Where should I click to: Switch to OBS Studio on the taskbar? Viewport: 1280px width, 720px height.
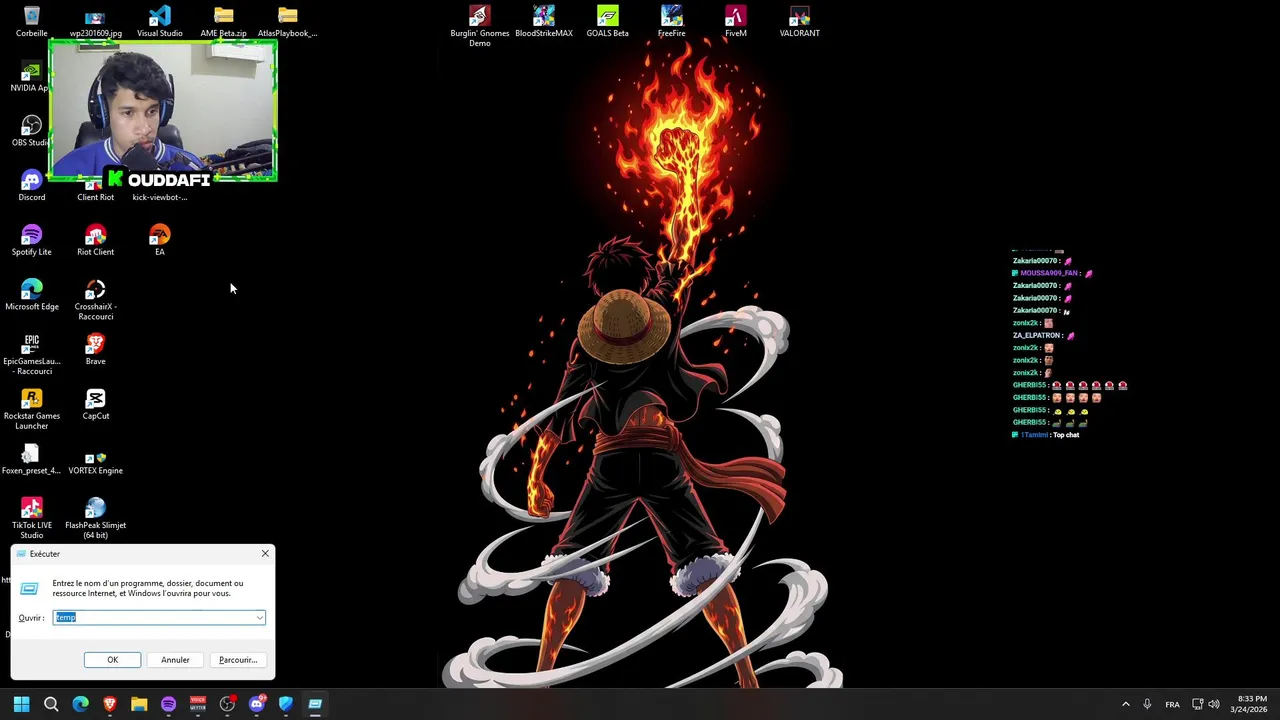[227, 704]
